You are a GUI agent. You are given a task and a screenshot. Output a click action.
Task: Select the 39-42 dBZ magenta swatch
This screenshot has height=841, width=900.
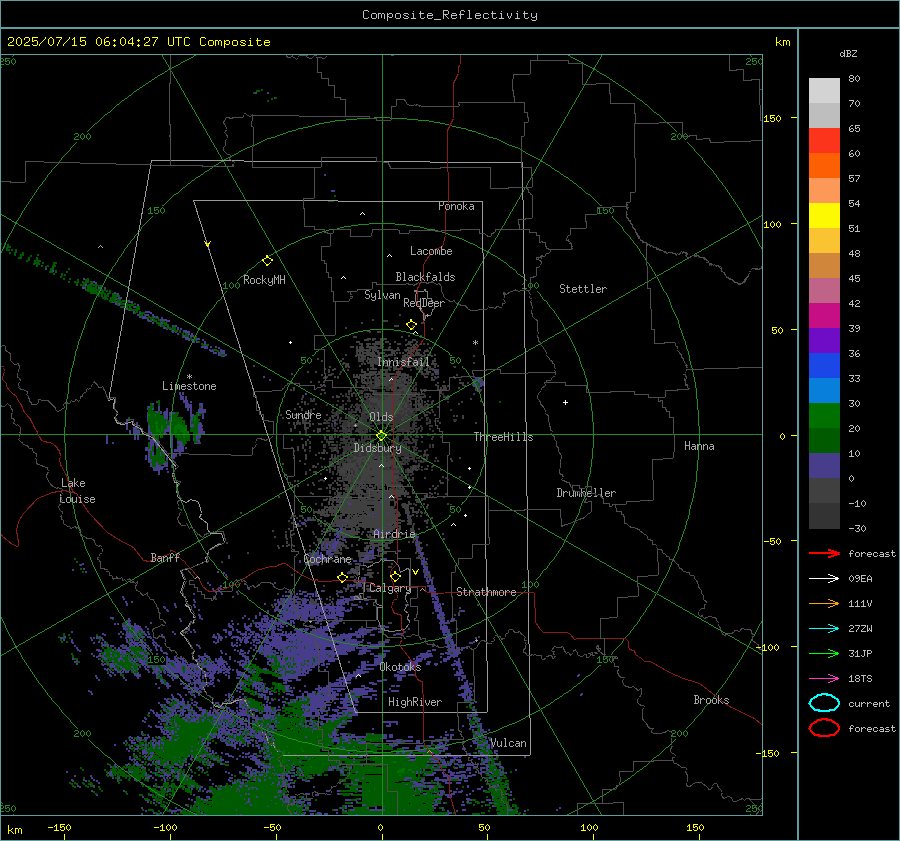point(824,316)
